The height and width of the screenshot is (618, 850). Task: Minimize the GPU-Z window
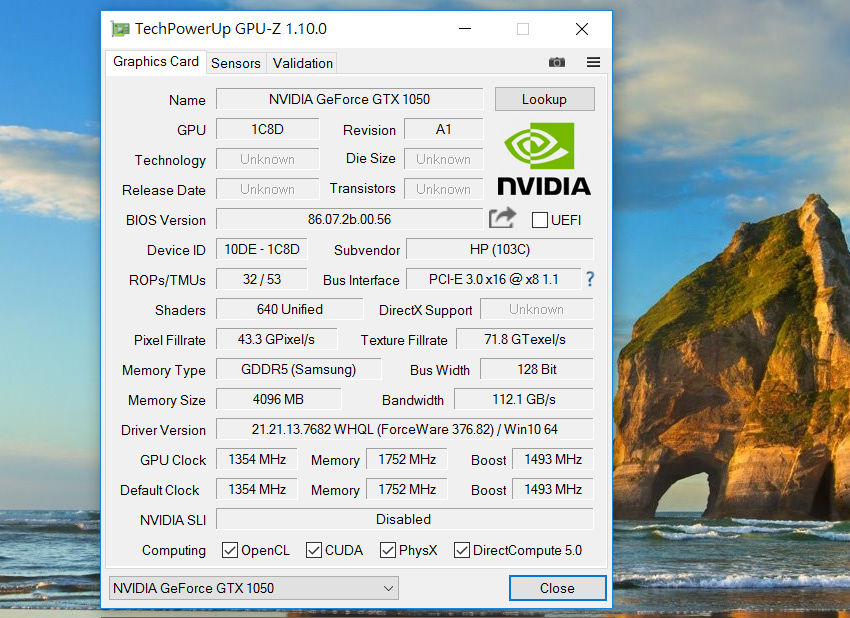tap(465, 29)
